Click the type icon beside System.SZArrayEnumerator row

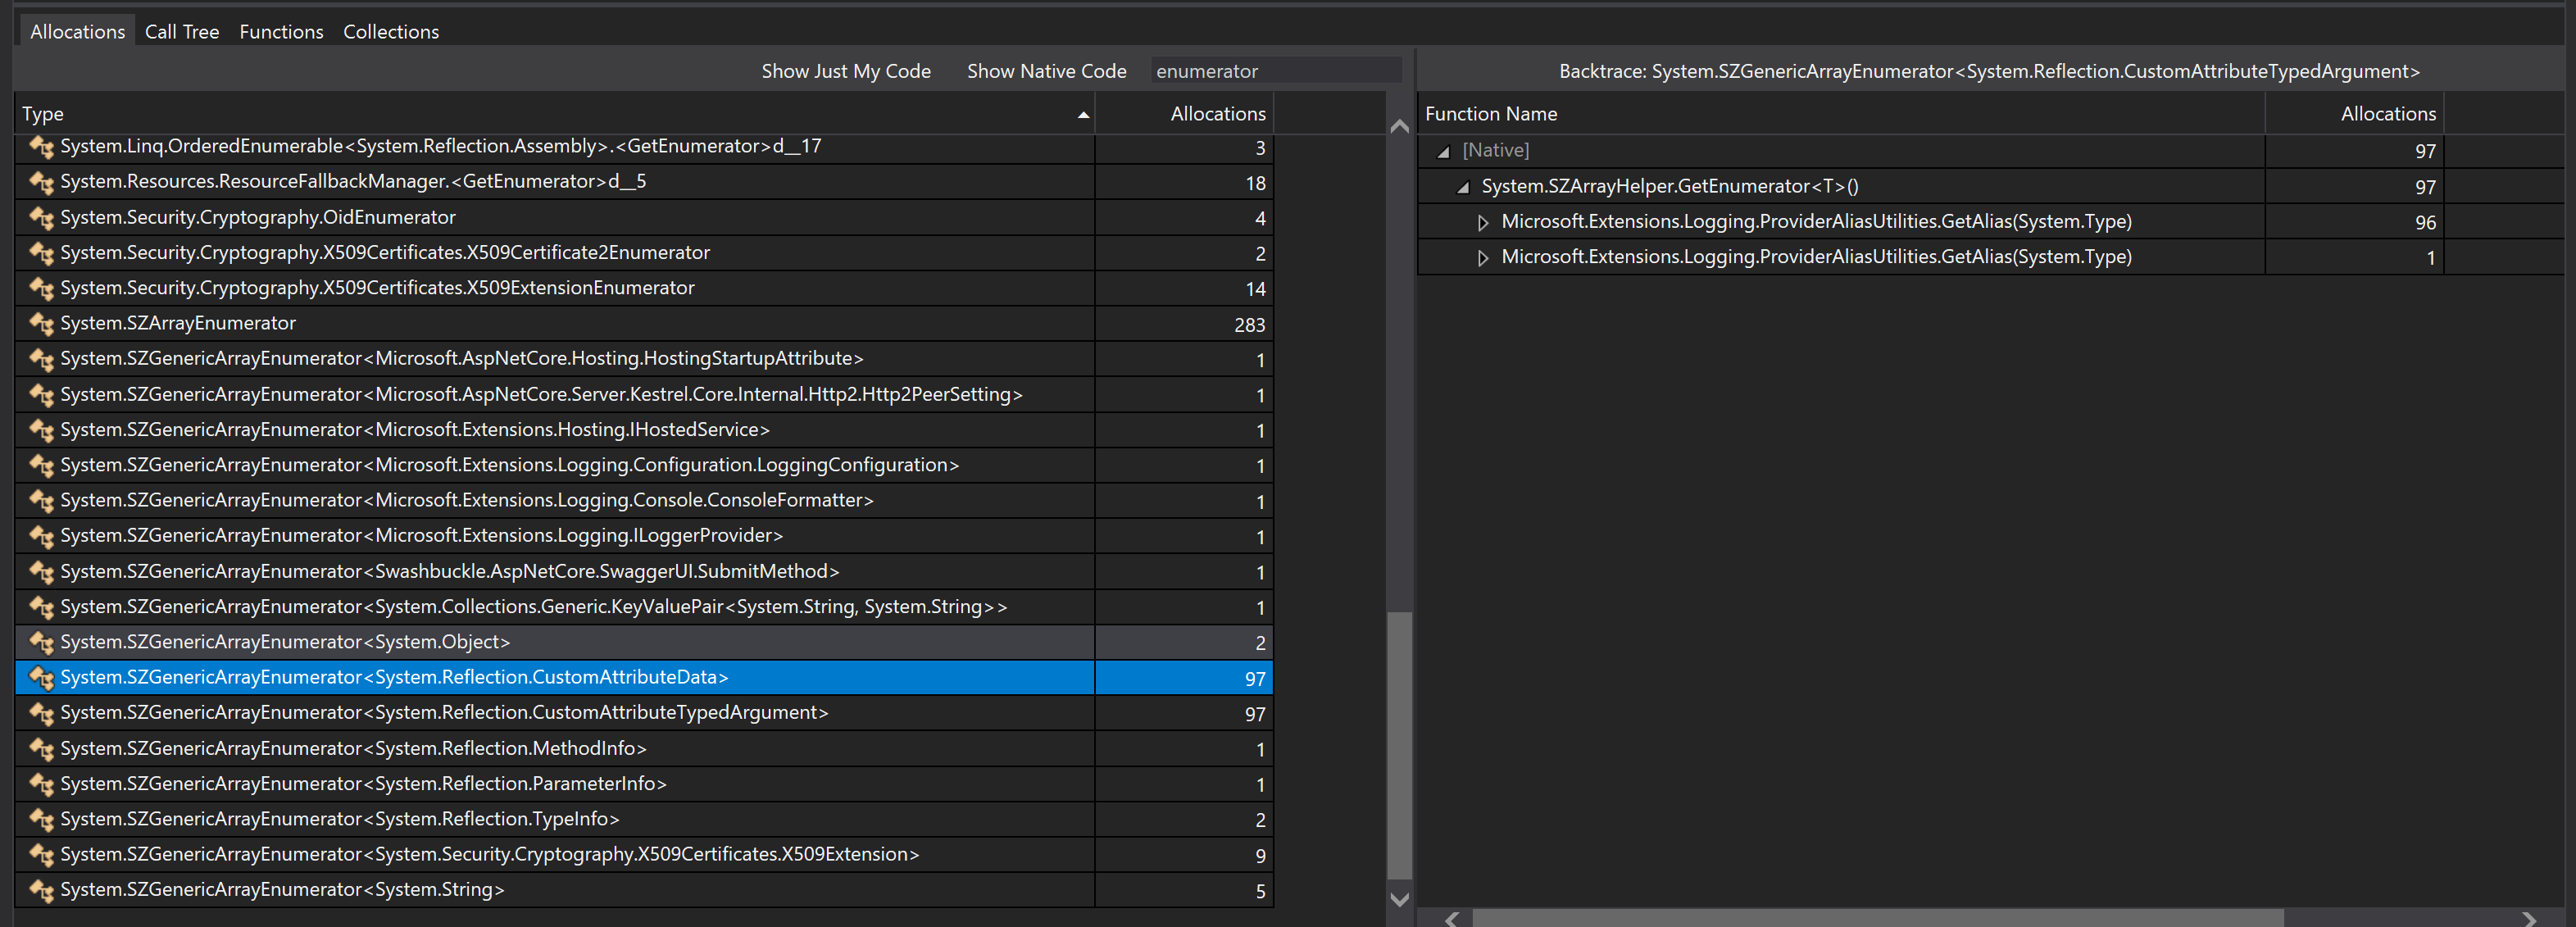click(x=41, y=324)
